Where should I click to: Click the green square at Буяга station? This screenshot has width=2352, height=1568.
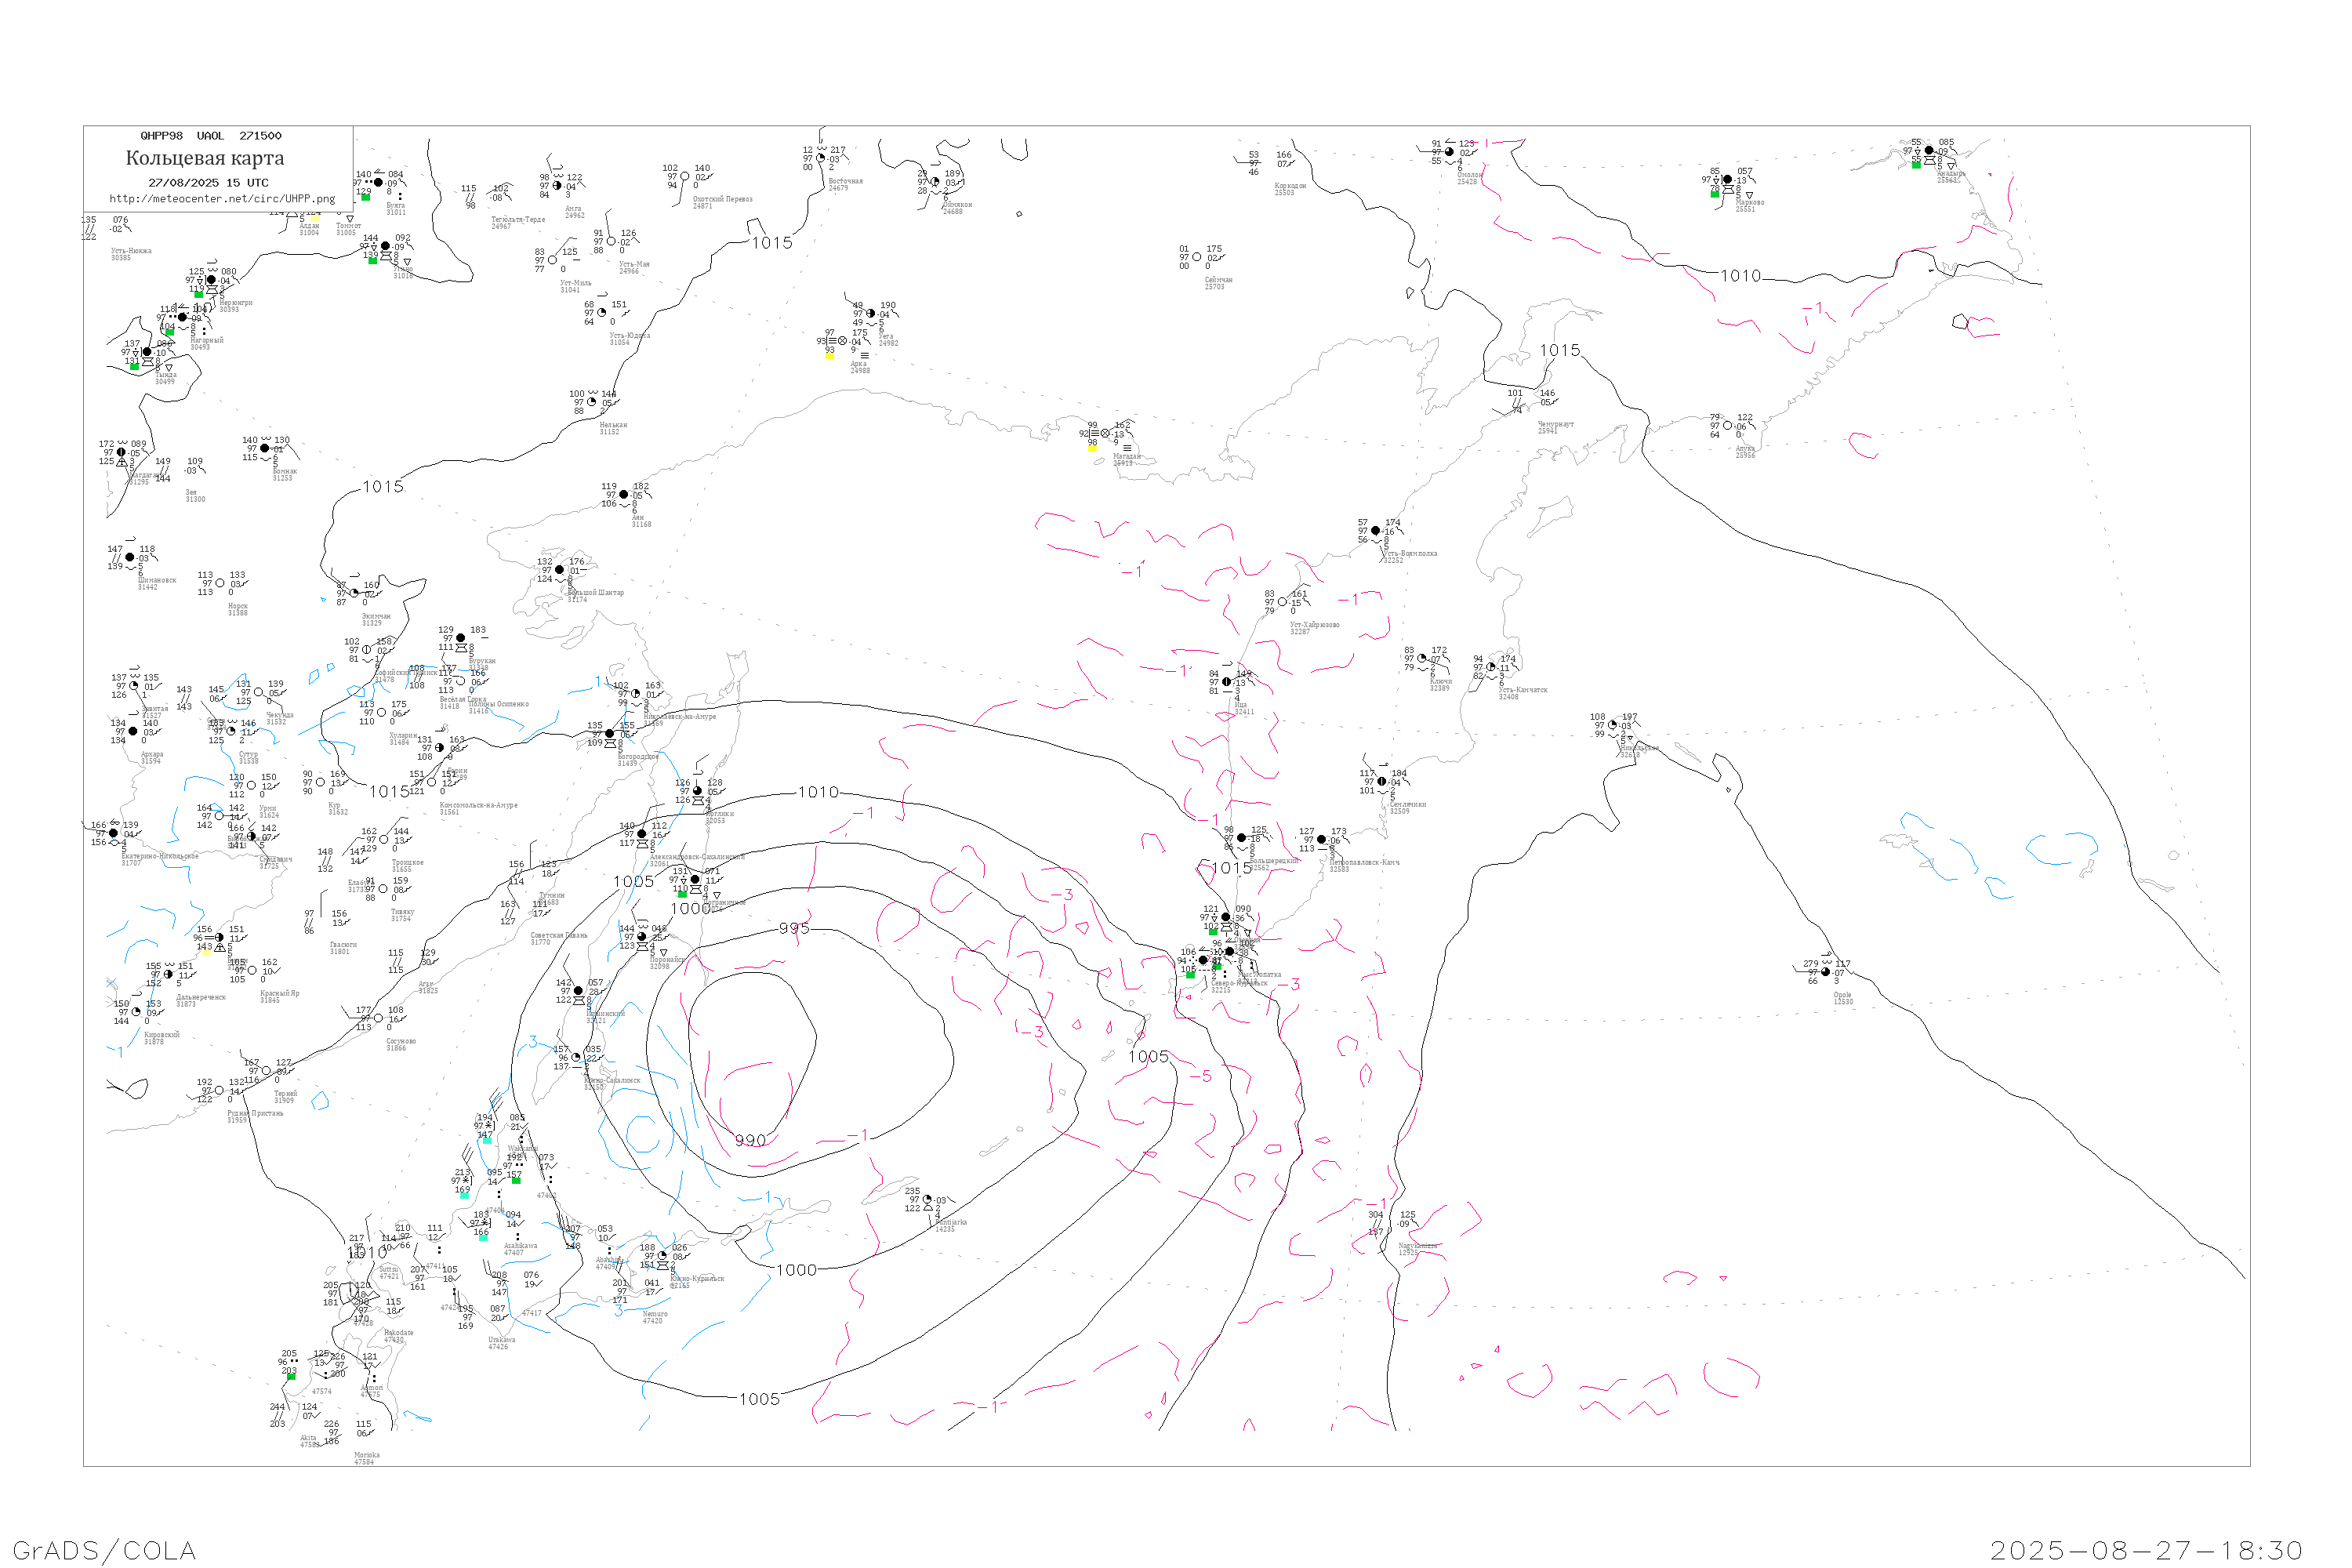(366, 197)
